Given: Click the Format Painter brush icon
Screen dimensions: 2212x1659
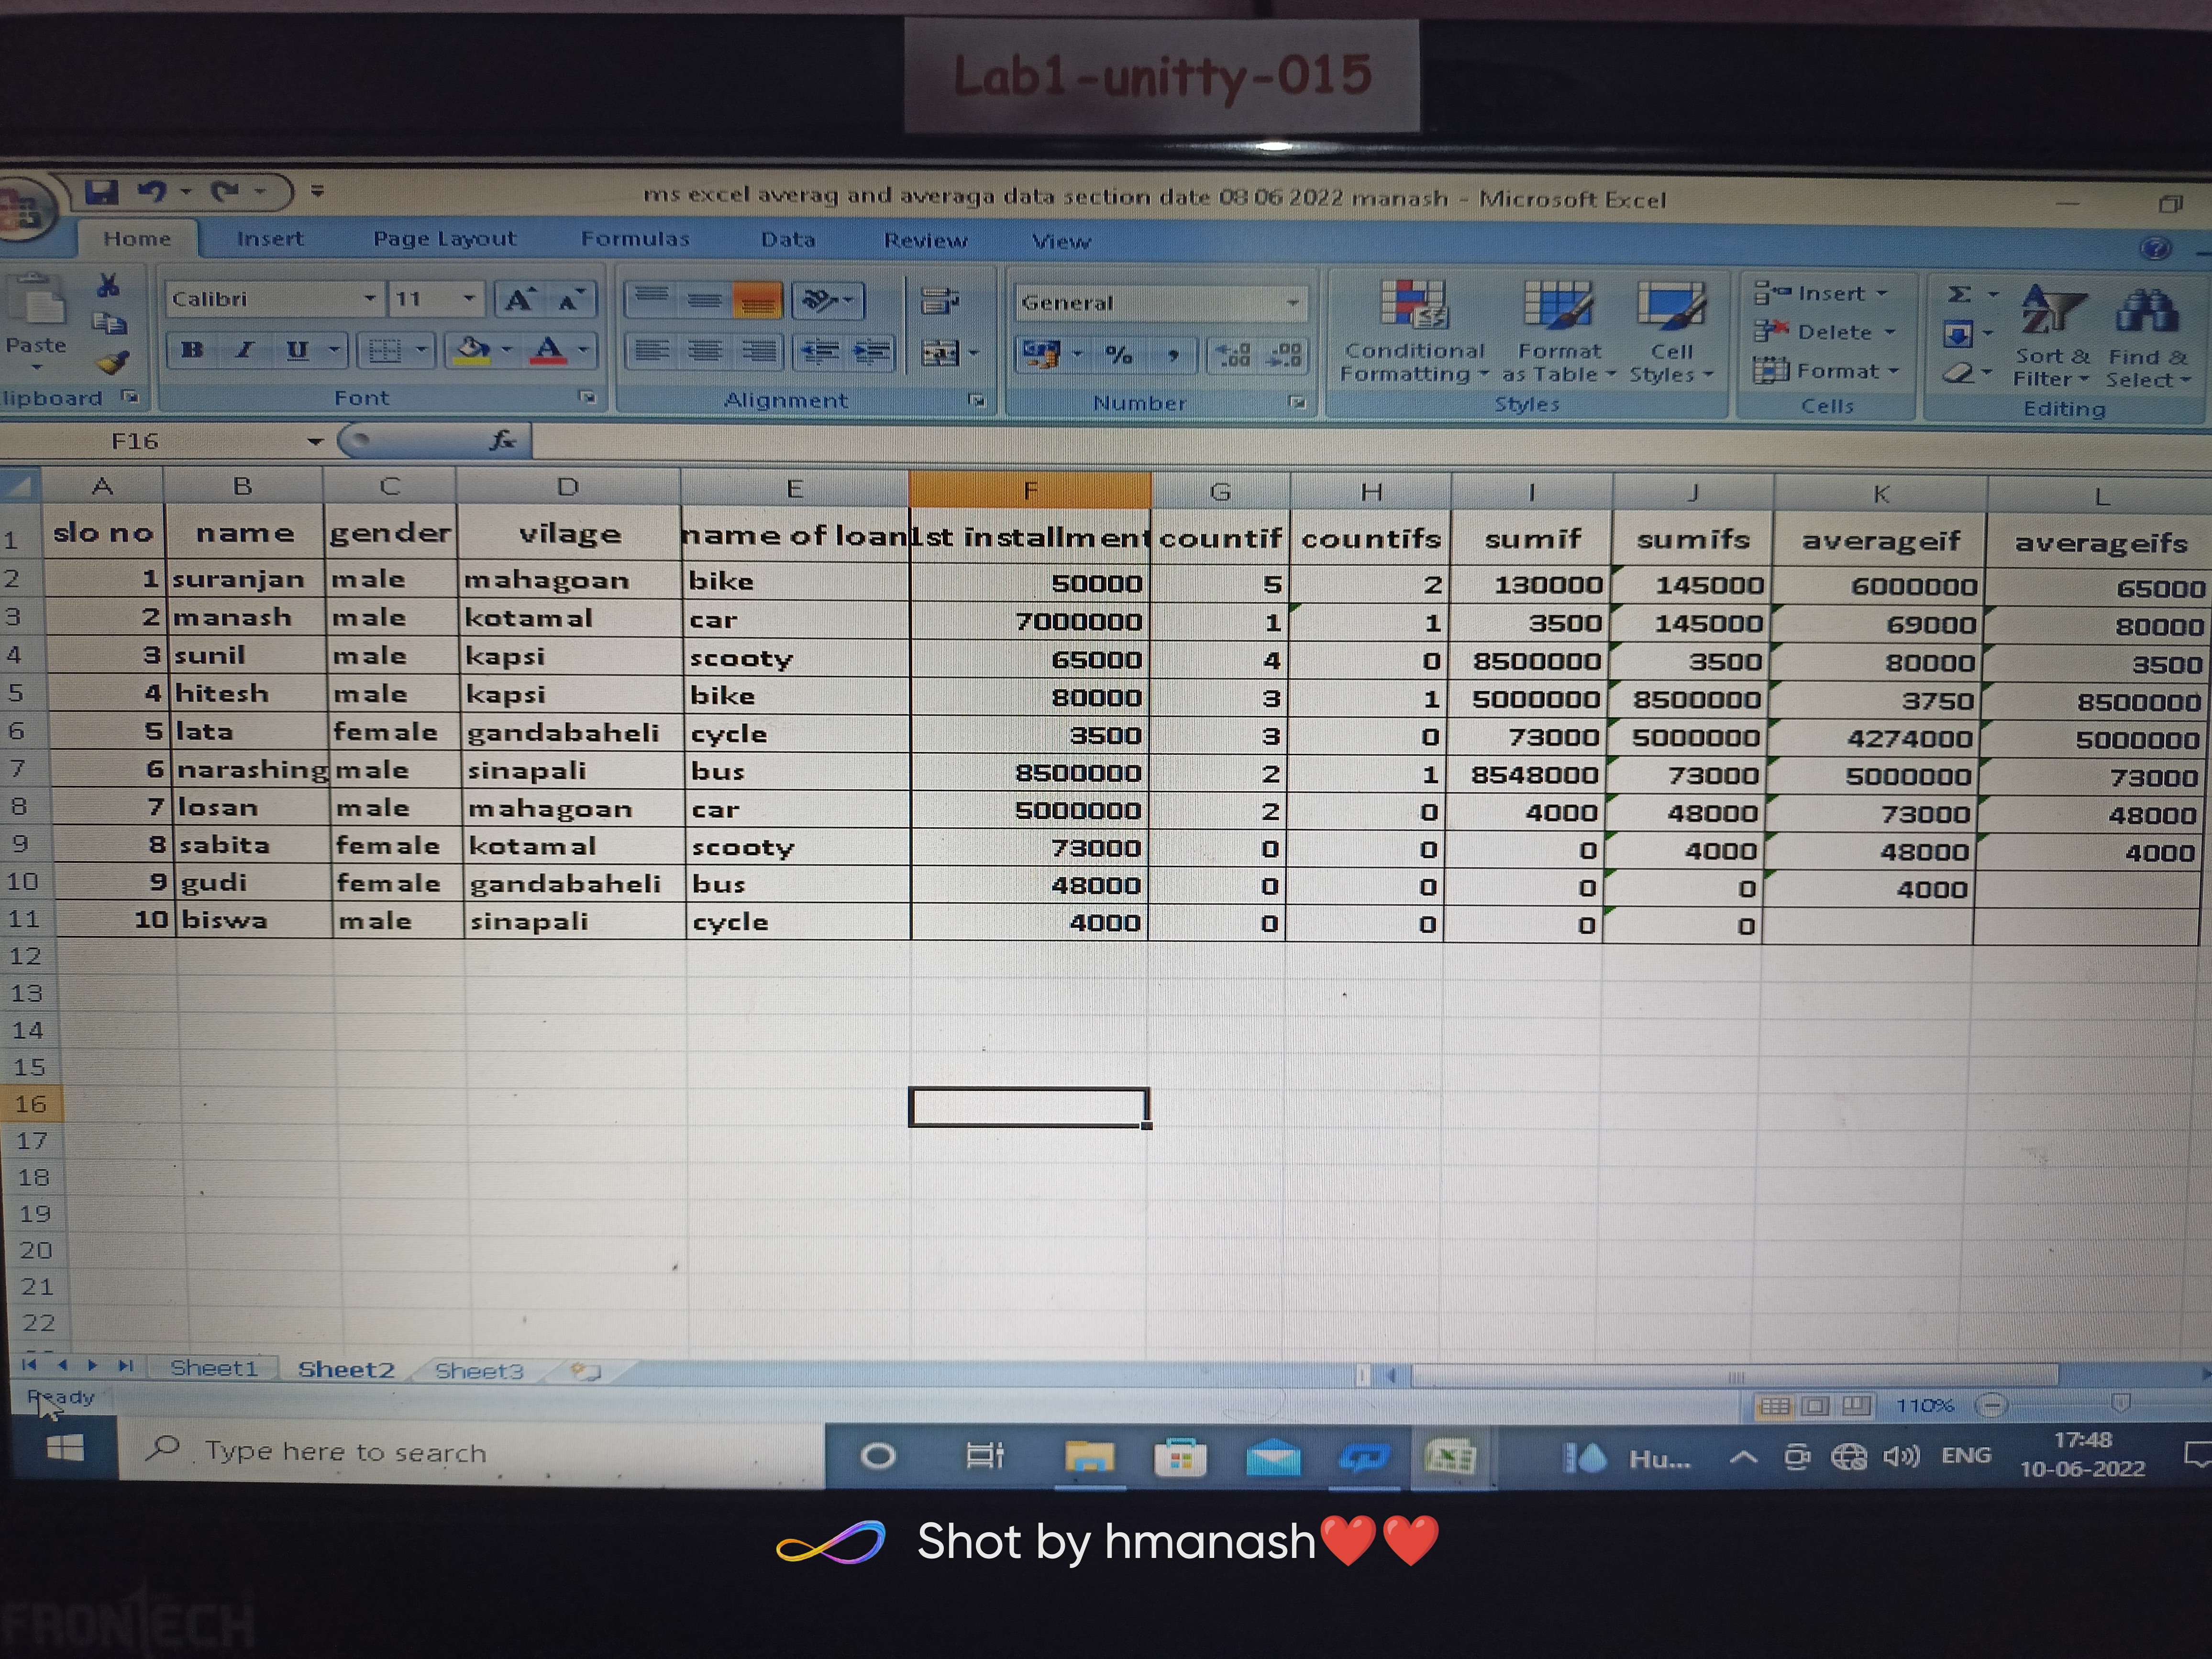Looking at the screenshot, I should pyautogui.click(x=113, y=363).
